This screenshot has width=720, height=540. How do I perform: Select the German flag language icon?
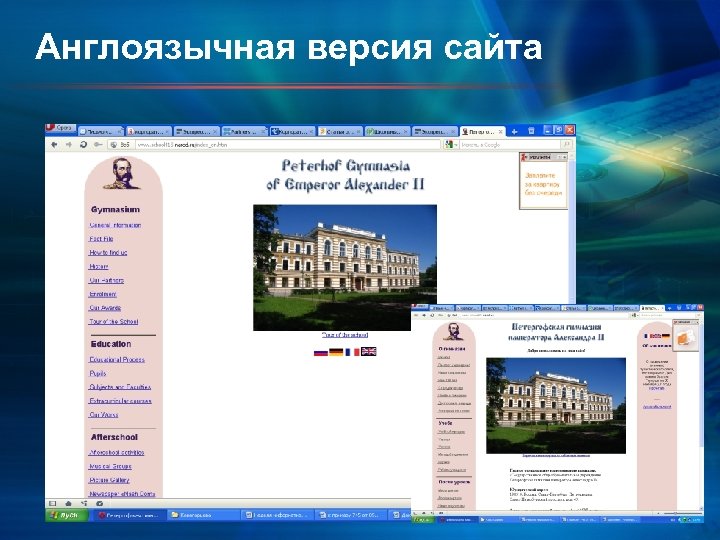click(x=336, y=352)
